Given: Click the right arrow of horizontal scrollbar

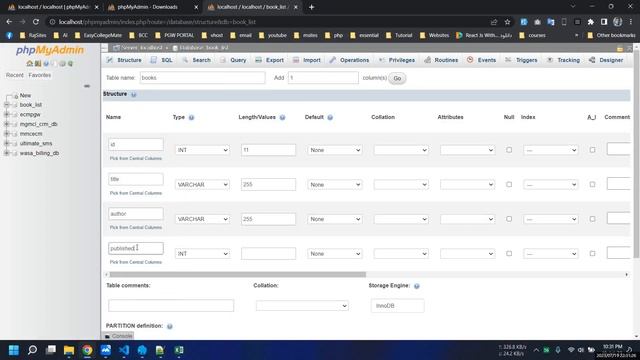Looking at the screenshot, I should [627, 275].
